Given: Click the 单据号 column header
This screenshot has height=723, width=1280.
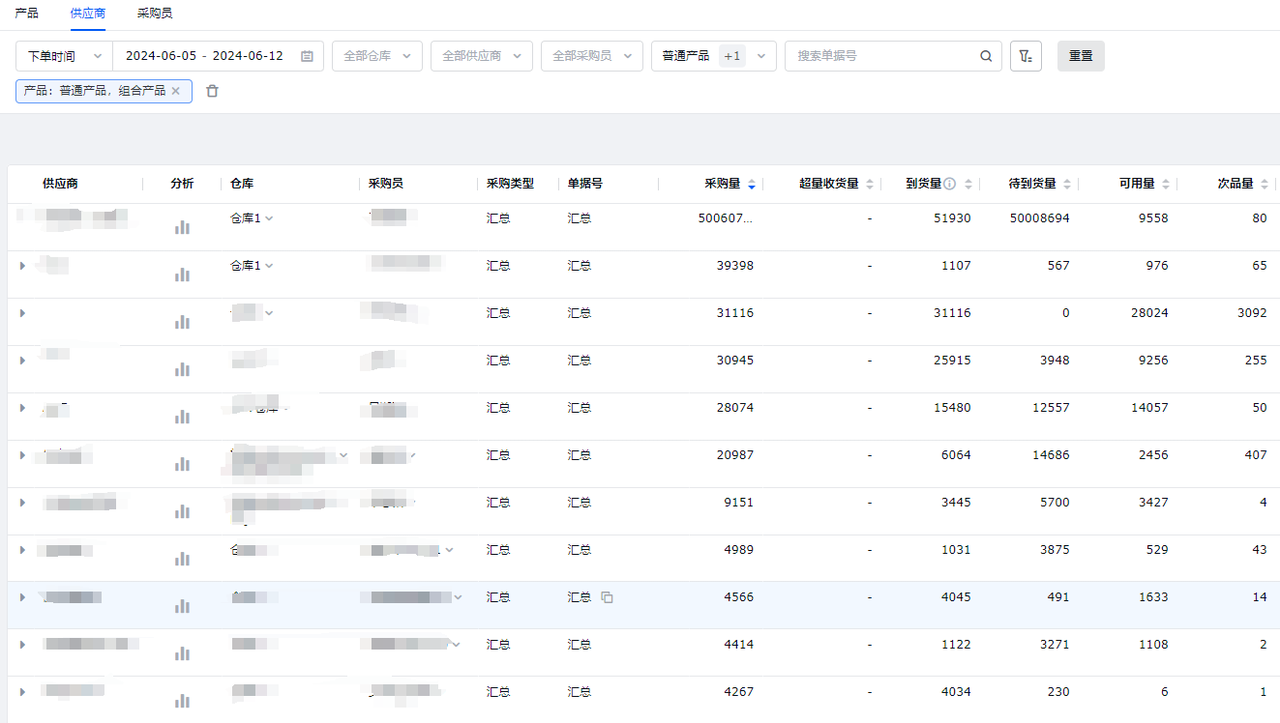Looking at the screenshot, I should [x=585, y=184].
